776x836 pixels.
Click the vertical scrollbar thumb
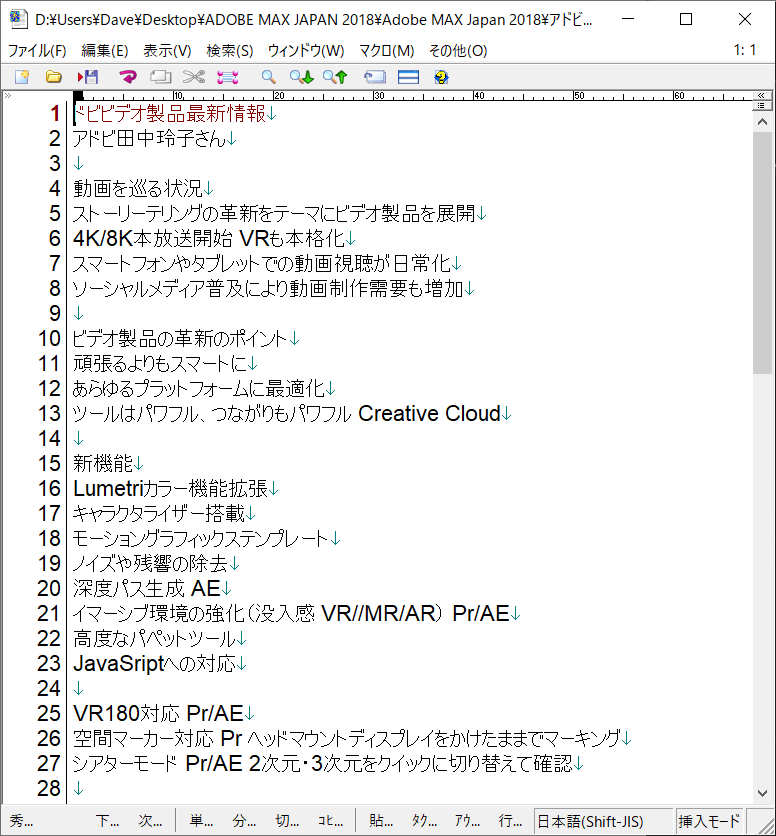coord(762,253)
